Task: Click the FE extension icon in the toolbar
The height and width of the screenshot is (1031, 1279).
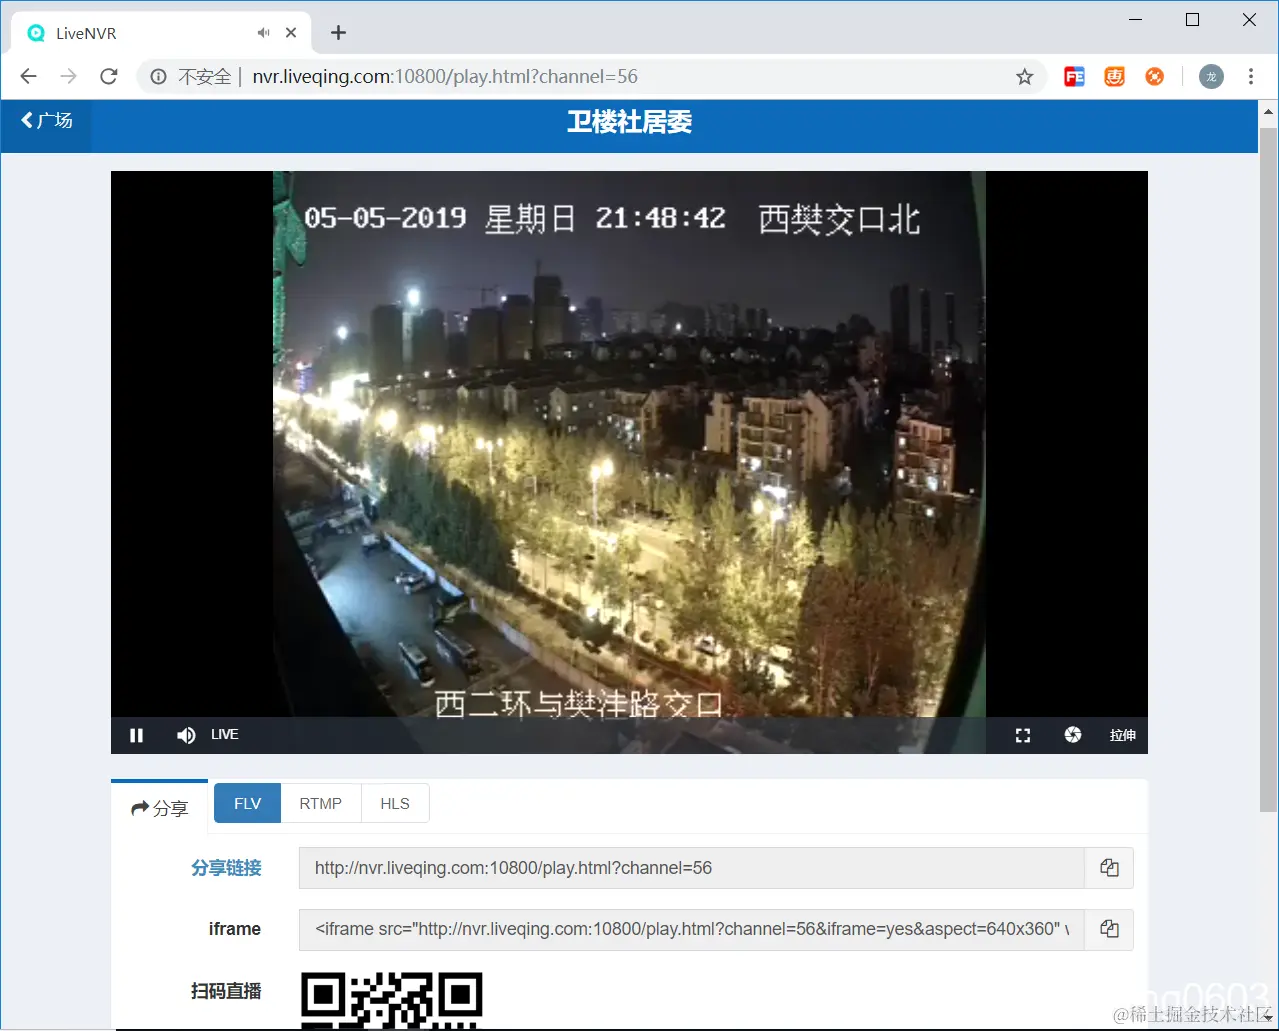Action: pos(1073,76)
